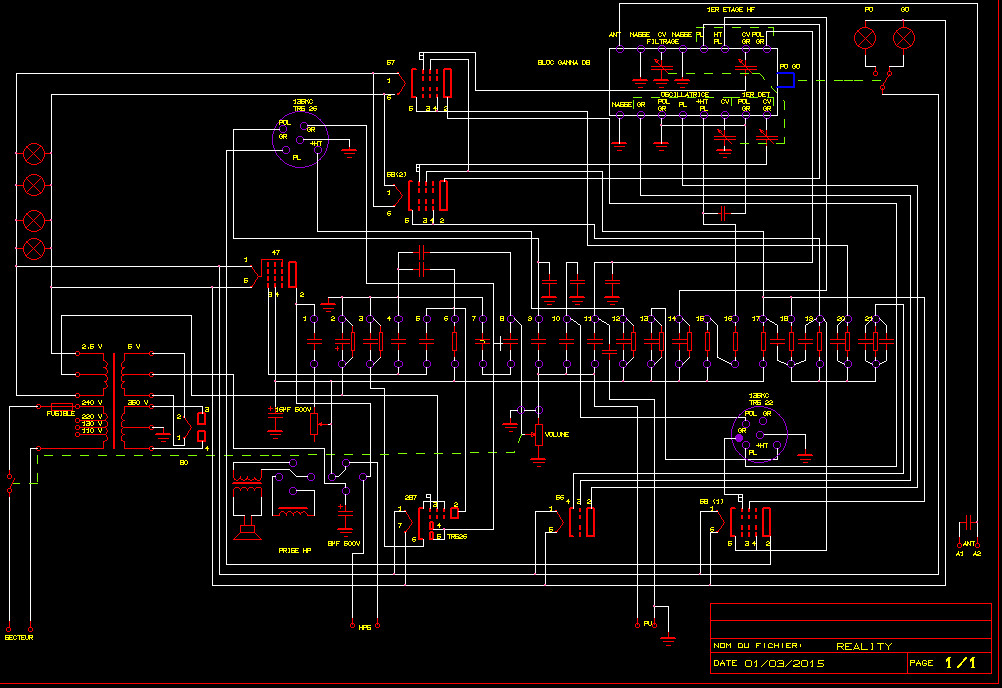Click the PAGE 1/1 title block cell
Screen dimensions: 1002x688
tap(944, 662)
